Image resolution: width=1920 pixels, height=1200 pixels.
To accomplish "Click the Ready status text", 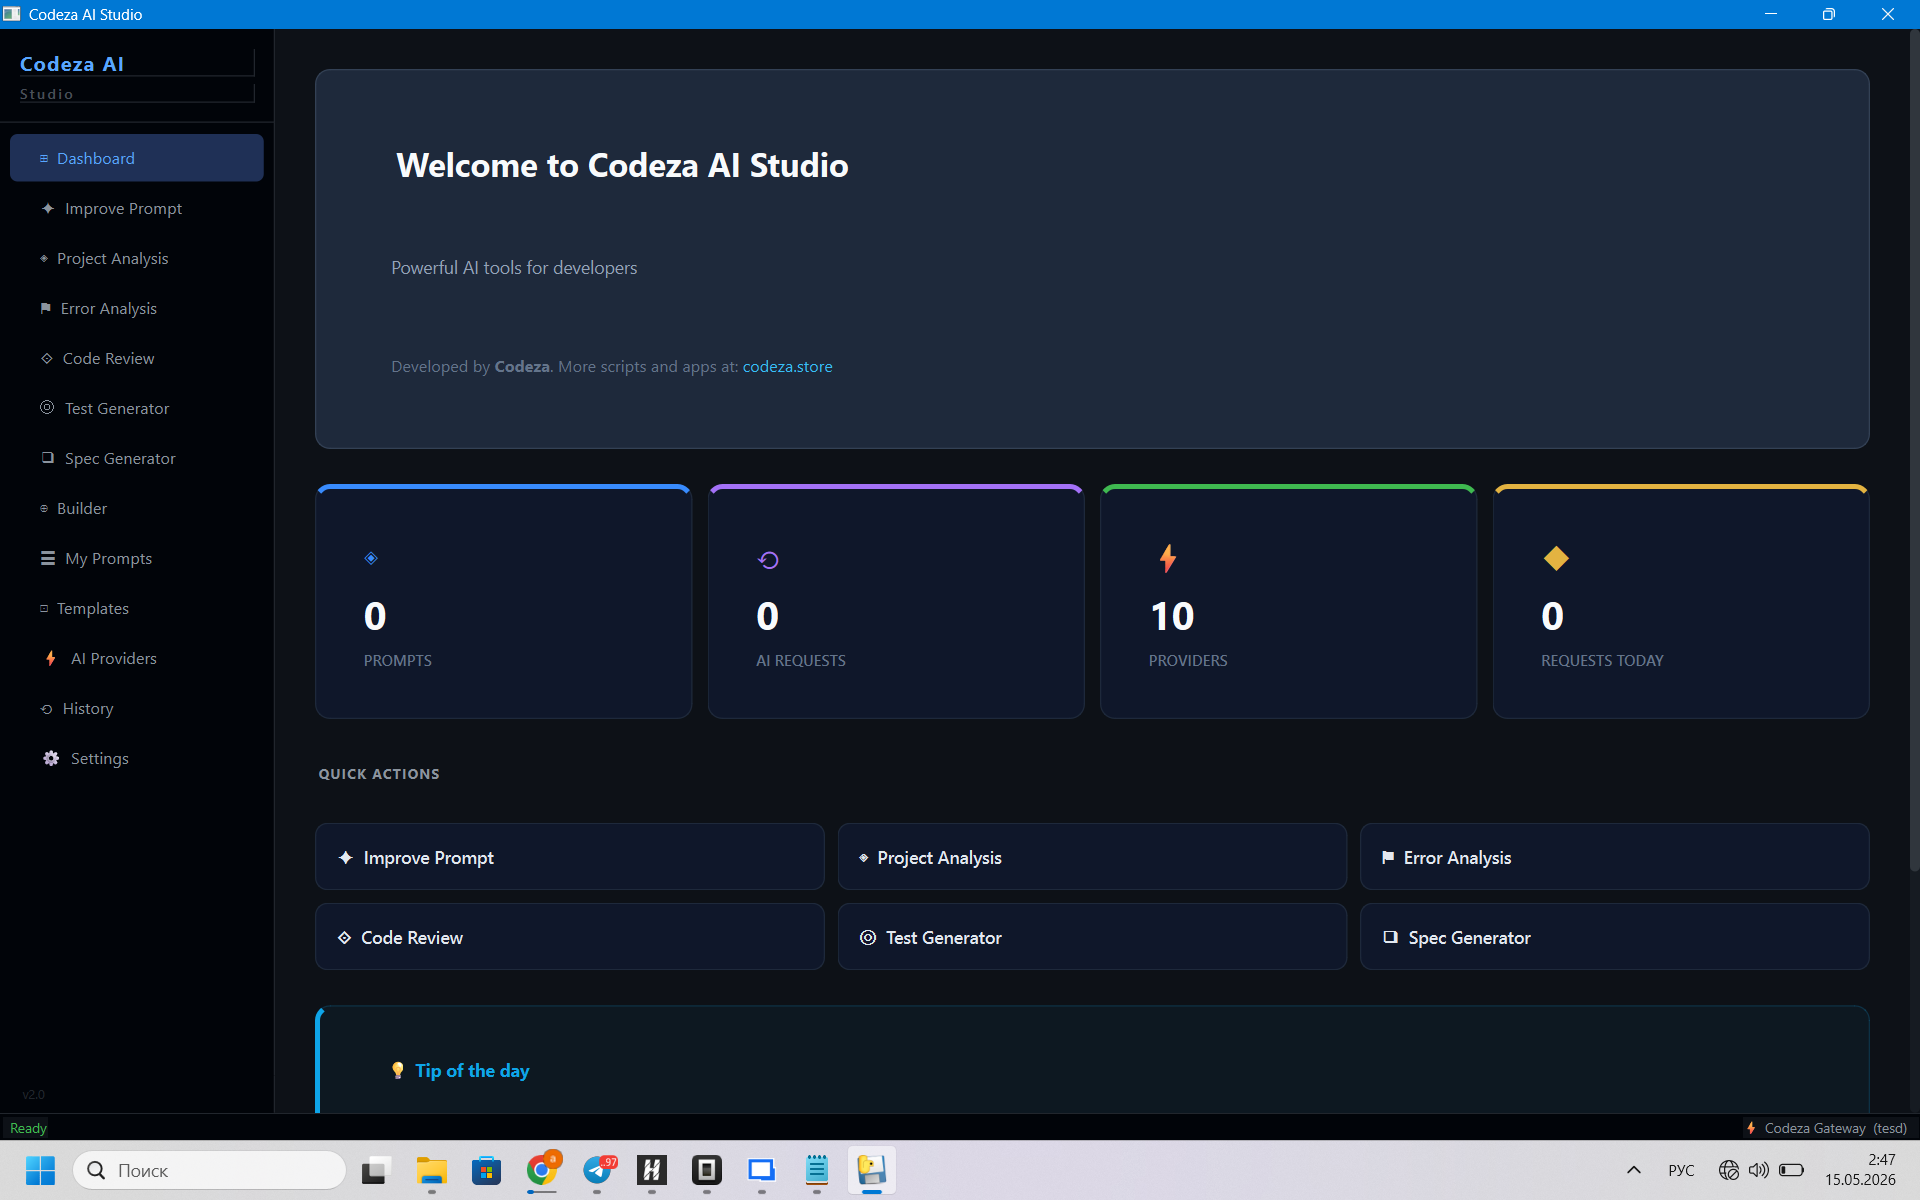I will point(28,1128).
